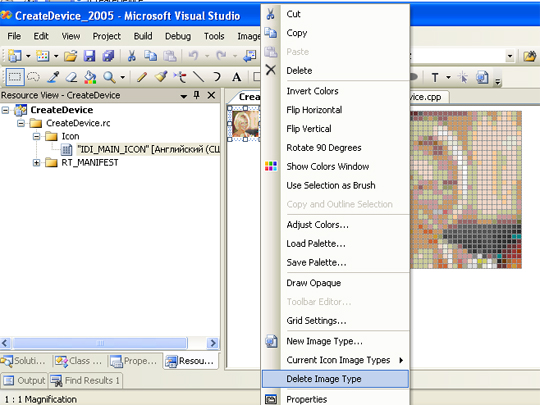Viewport: 540px width, 405px height.
Task: Collapse the CreateDevice.rc tree node
Action: tap(21, 123)
